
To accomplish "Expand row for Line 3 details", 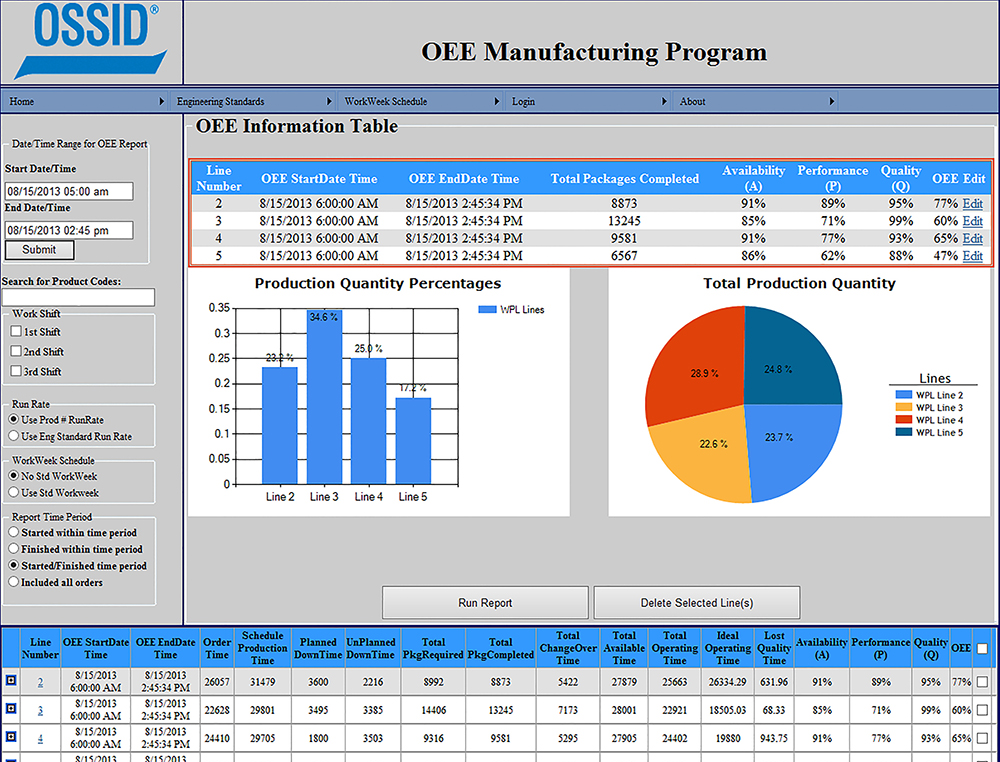I will 11,709.
